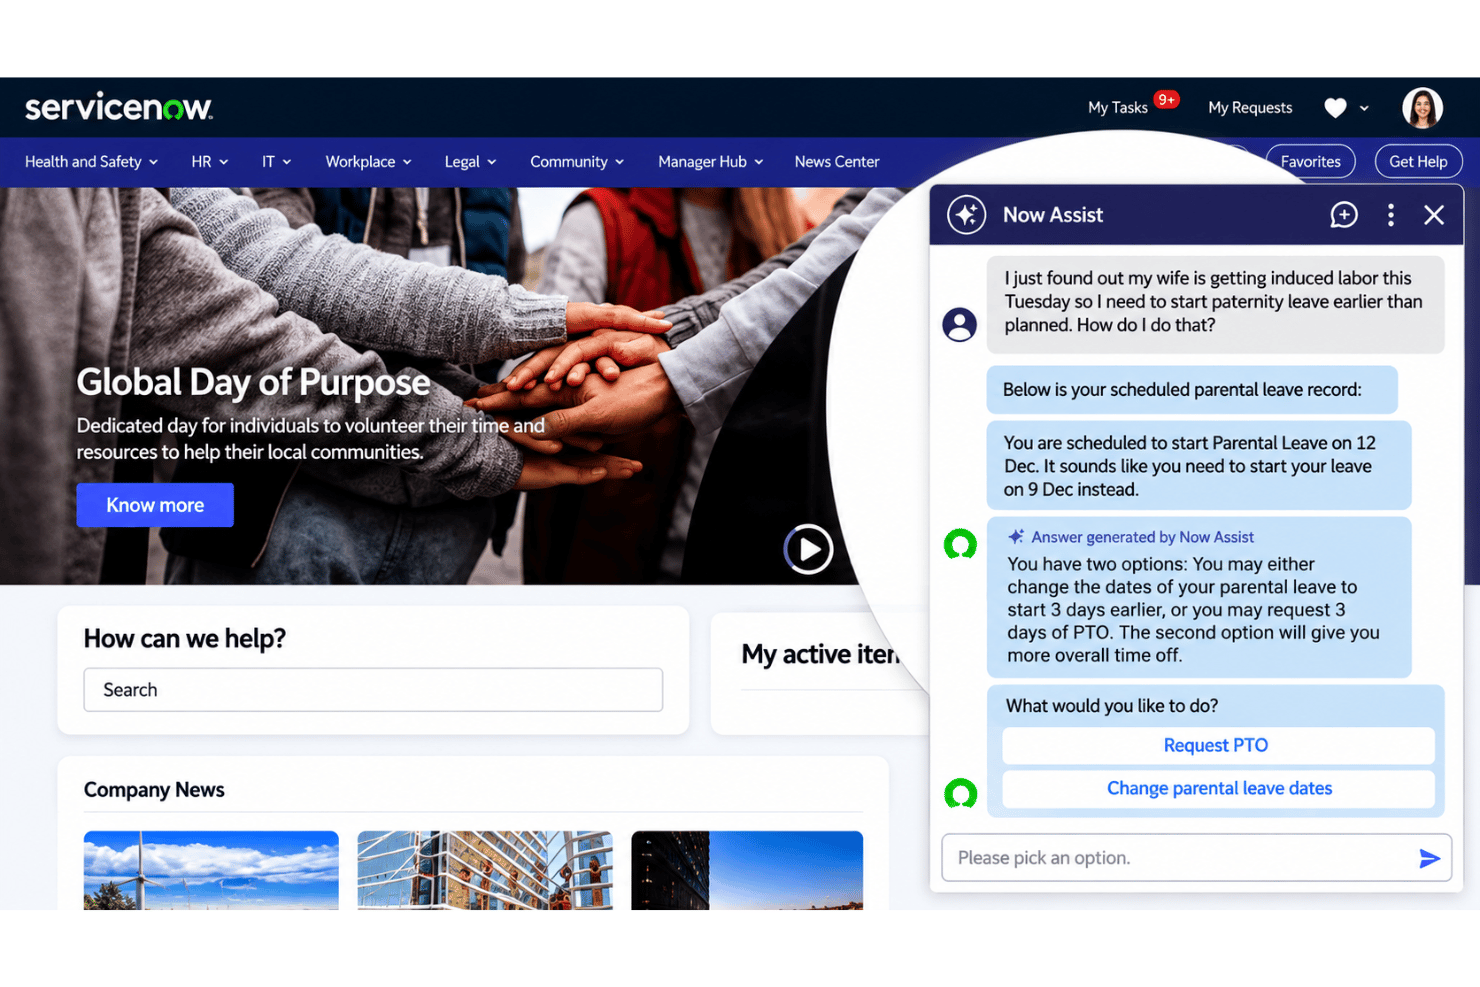The height and width of the screenshot is (987, 1480).
Task: Click the Favorites button
Action: pyautogui.click(x=1310, y=162)
